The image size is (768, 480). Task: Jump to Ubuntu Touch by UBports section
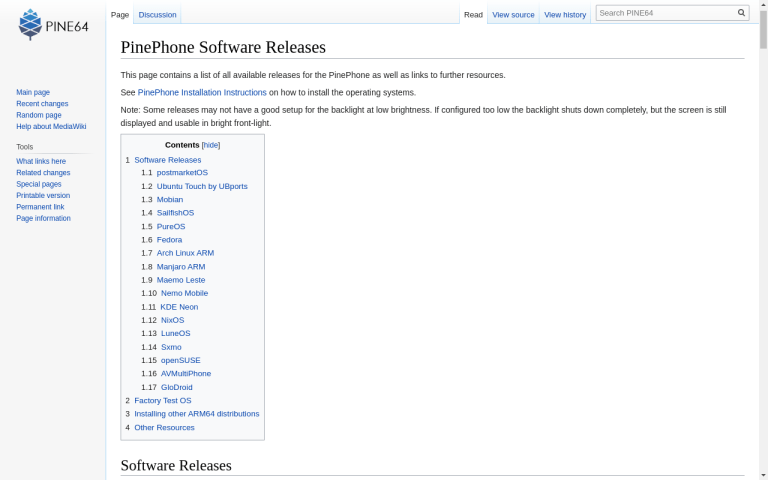202,186
